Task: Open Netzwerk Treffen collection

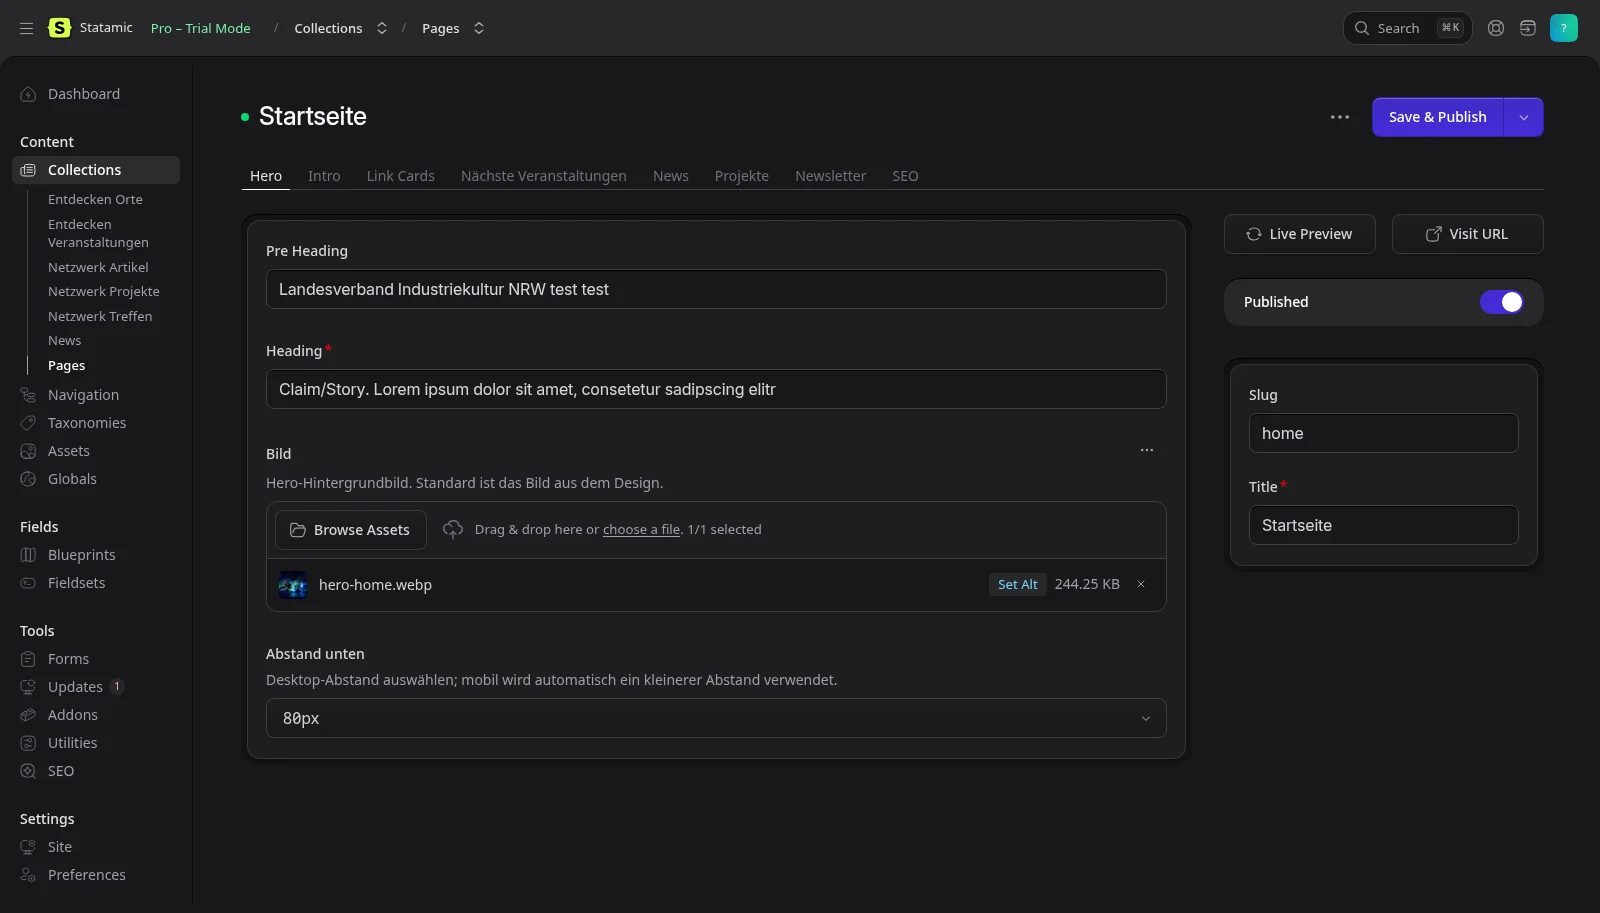Action: tap(100, 316)
